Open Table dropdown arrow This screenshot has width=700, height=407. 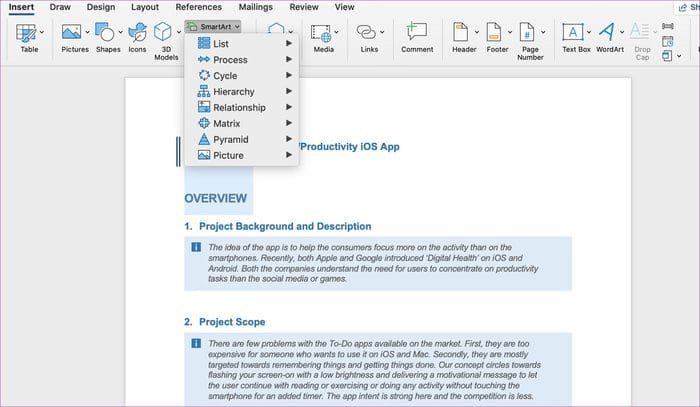[42, 32]
